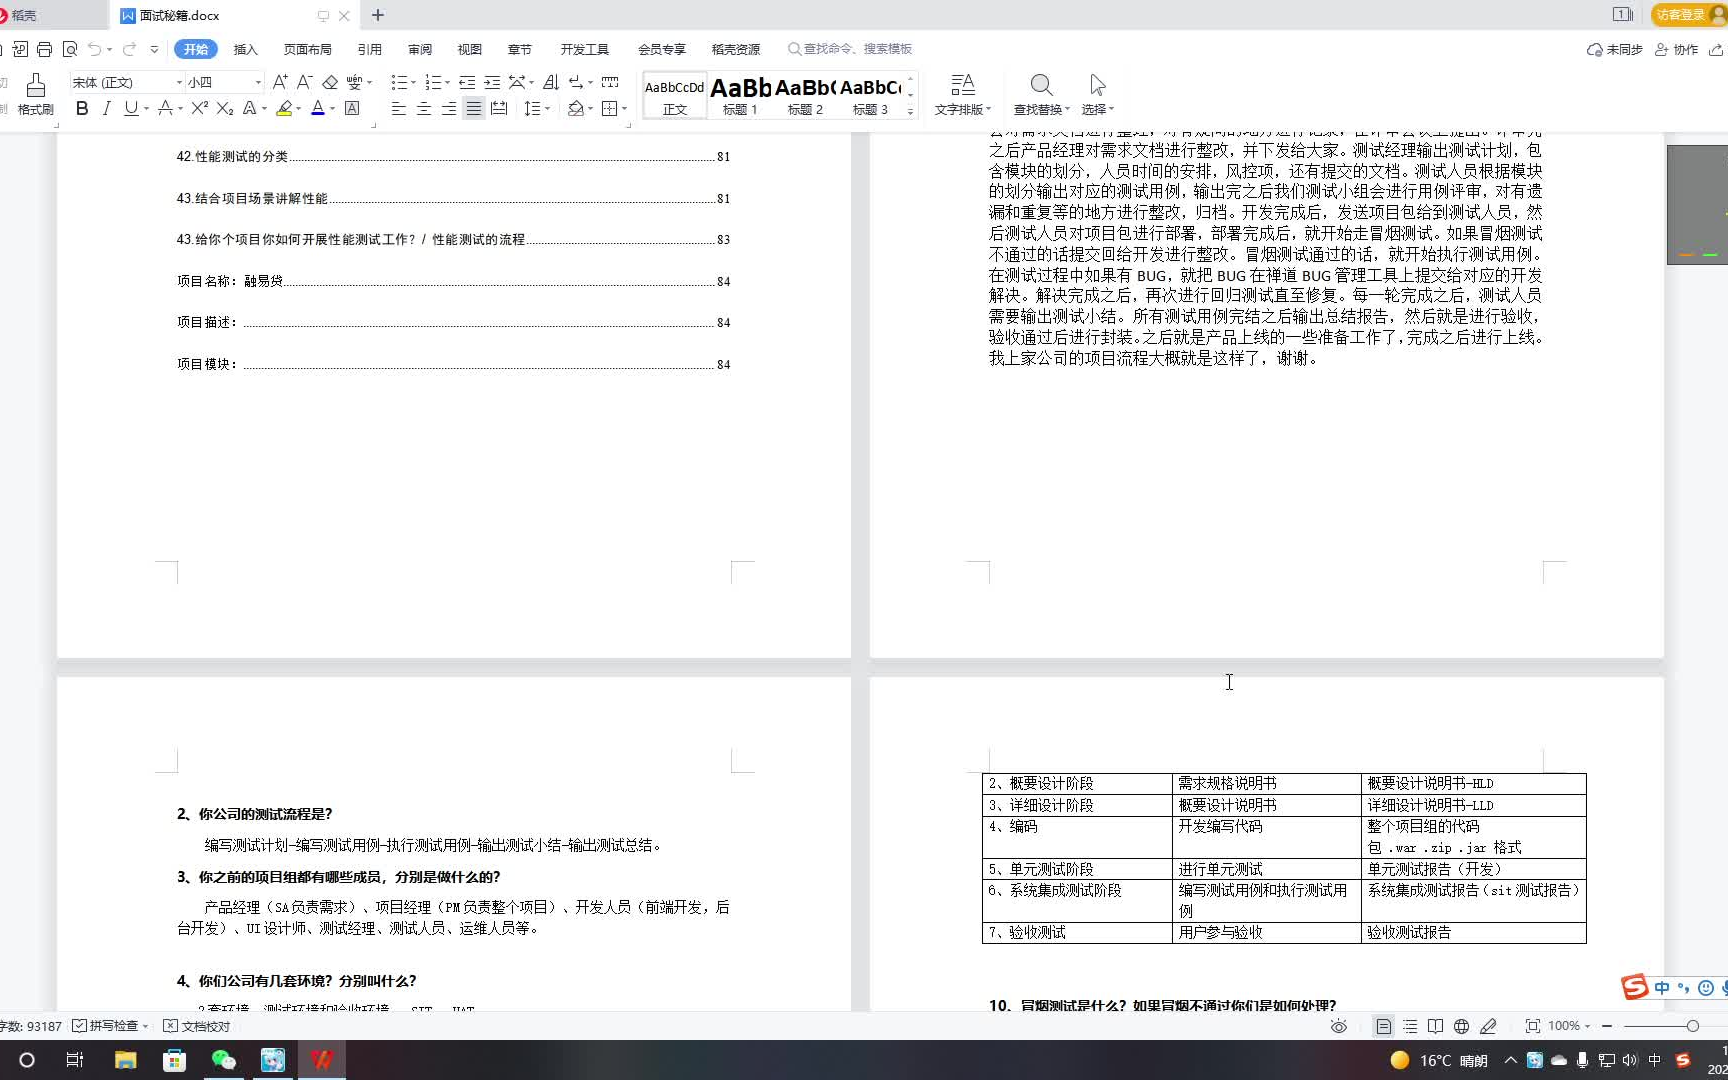Viewport: 1728px width, 1080px height.
Task: Switch to outline view mode
Action: [1410, 1026]
